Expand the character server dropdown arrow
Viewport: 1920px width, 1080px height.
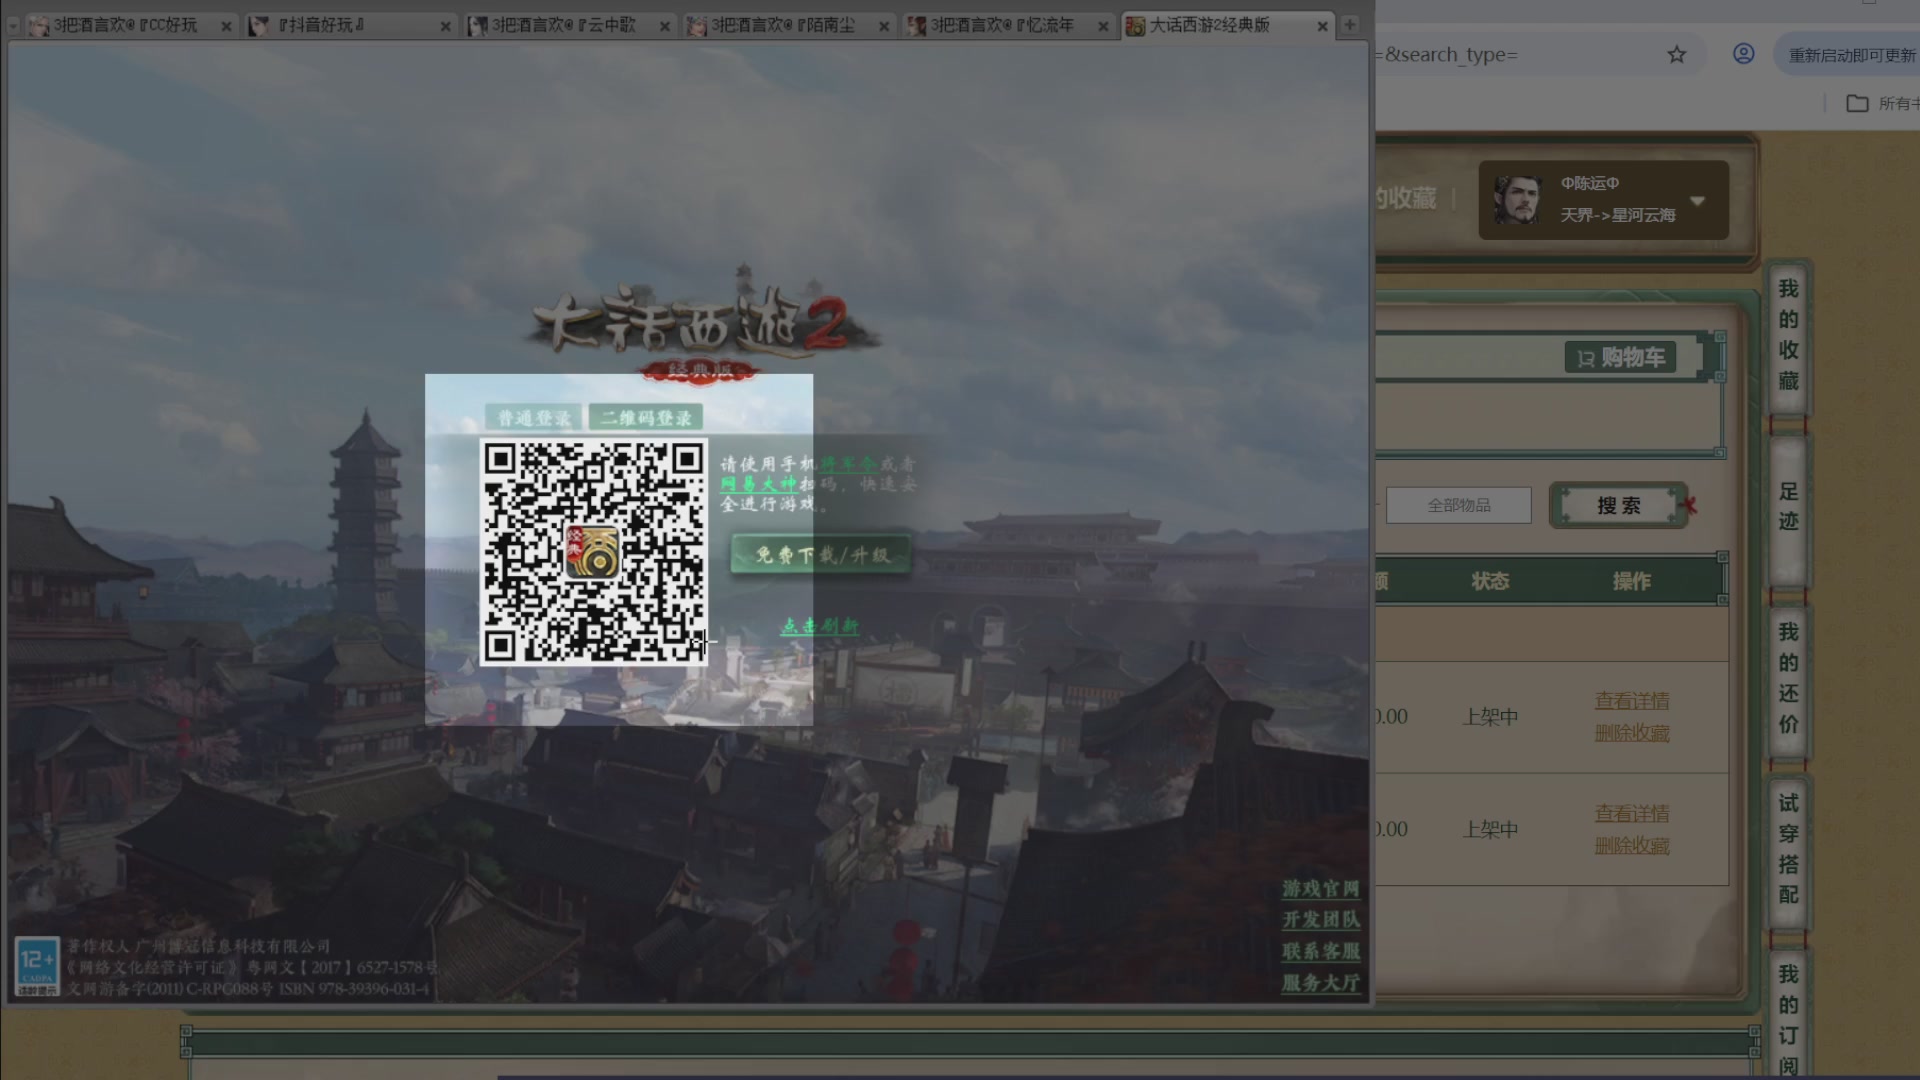[x=1697, y=200]
